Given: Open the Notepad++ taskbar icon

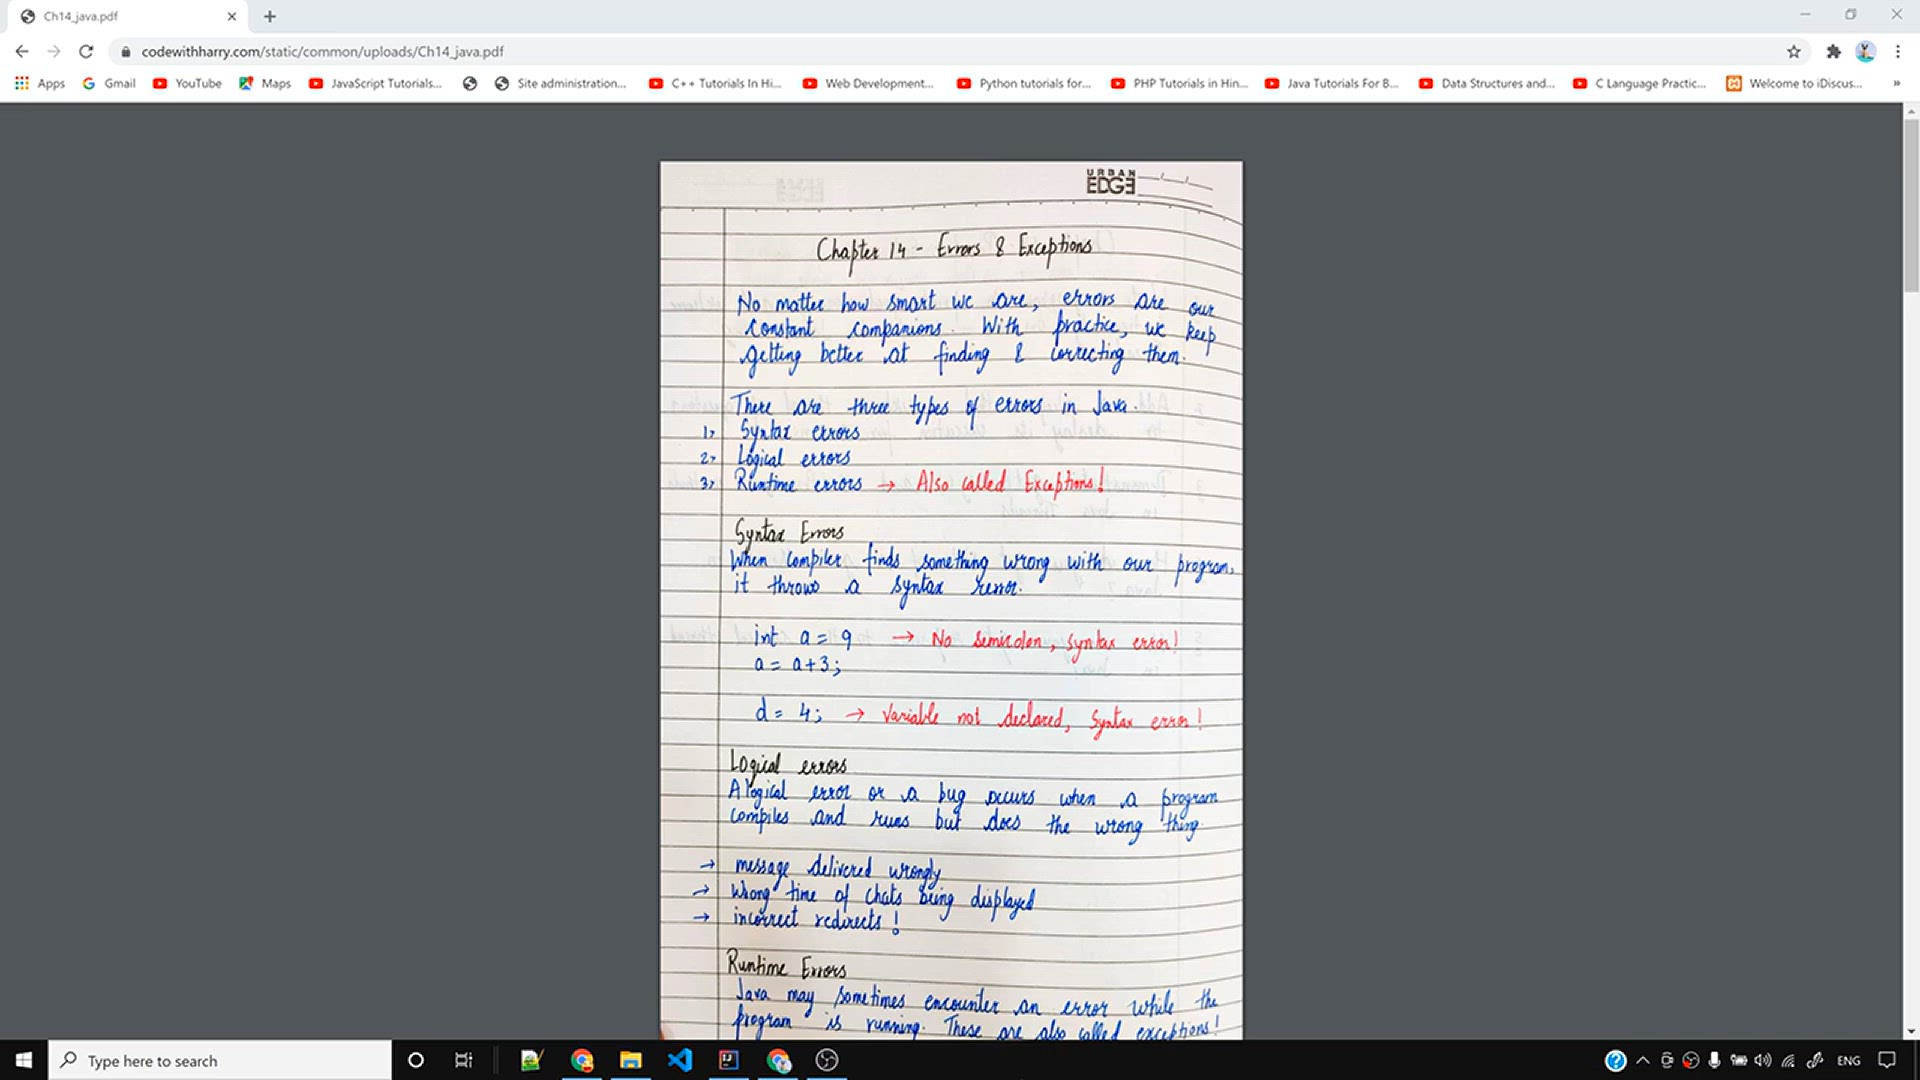Looking at the screenshot, I should point(531,1060).
